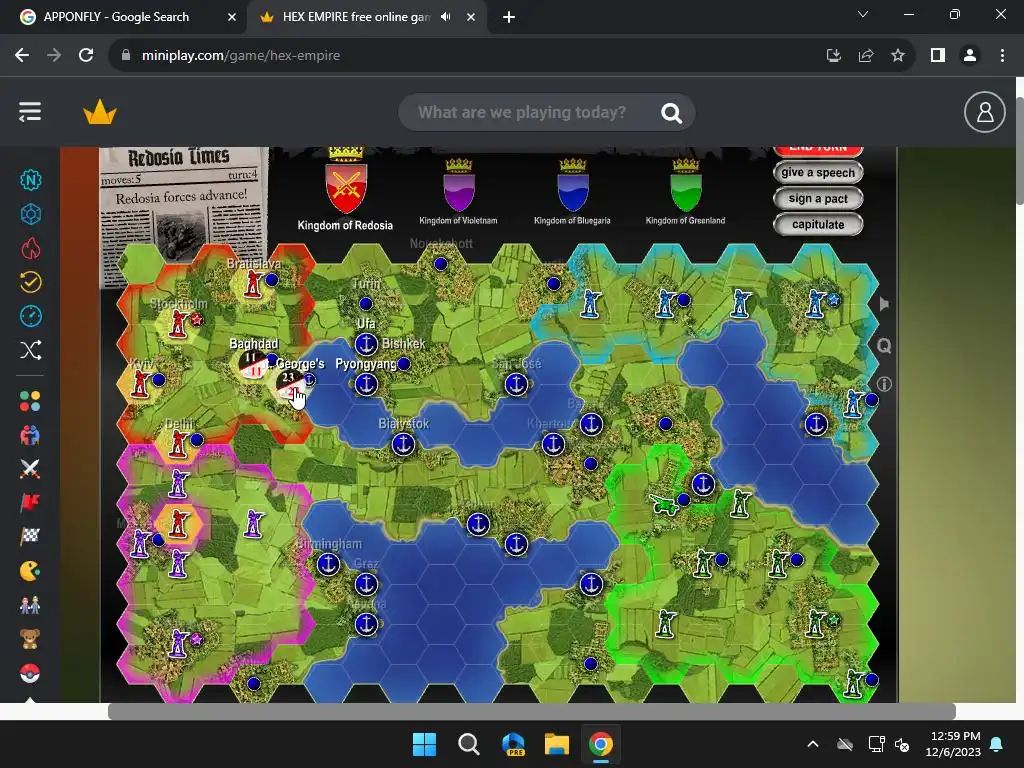Open the tab search dropdown chevron
The width and height of the screenshot is (1024, 768).
pyautogui.click(x=863, y=14)
